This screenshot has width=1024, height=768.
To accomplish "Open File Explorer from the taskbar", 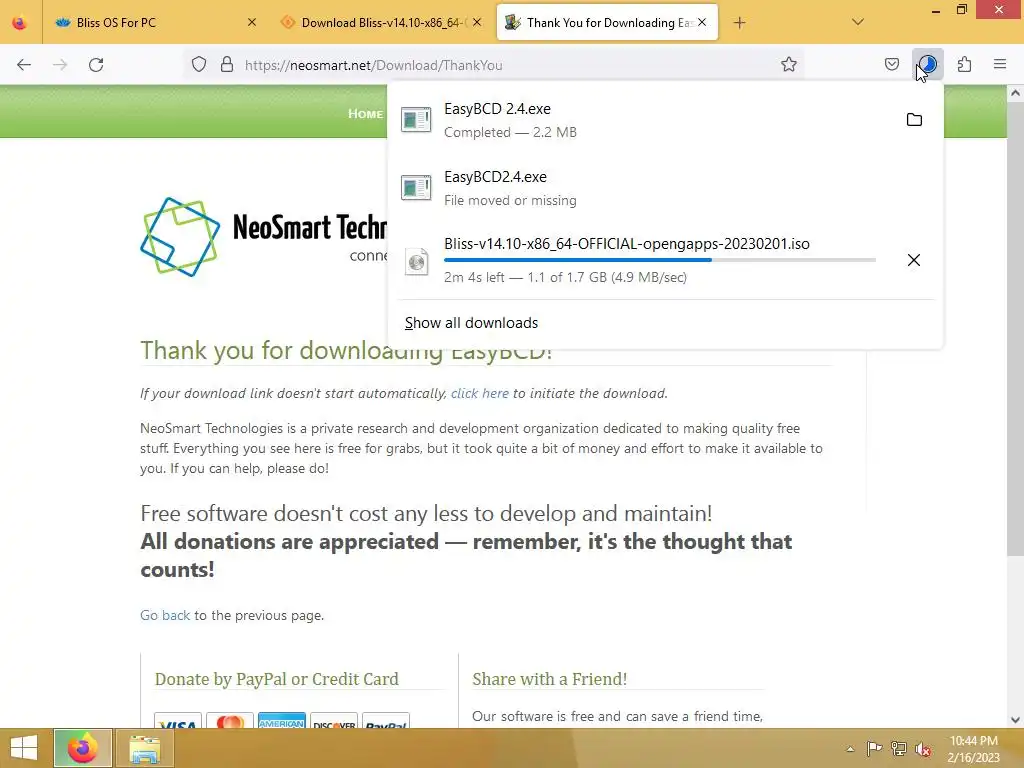I will coord(144,748).
